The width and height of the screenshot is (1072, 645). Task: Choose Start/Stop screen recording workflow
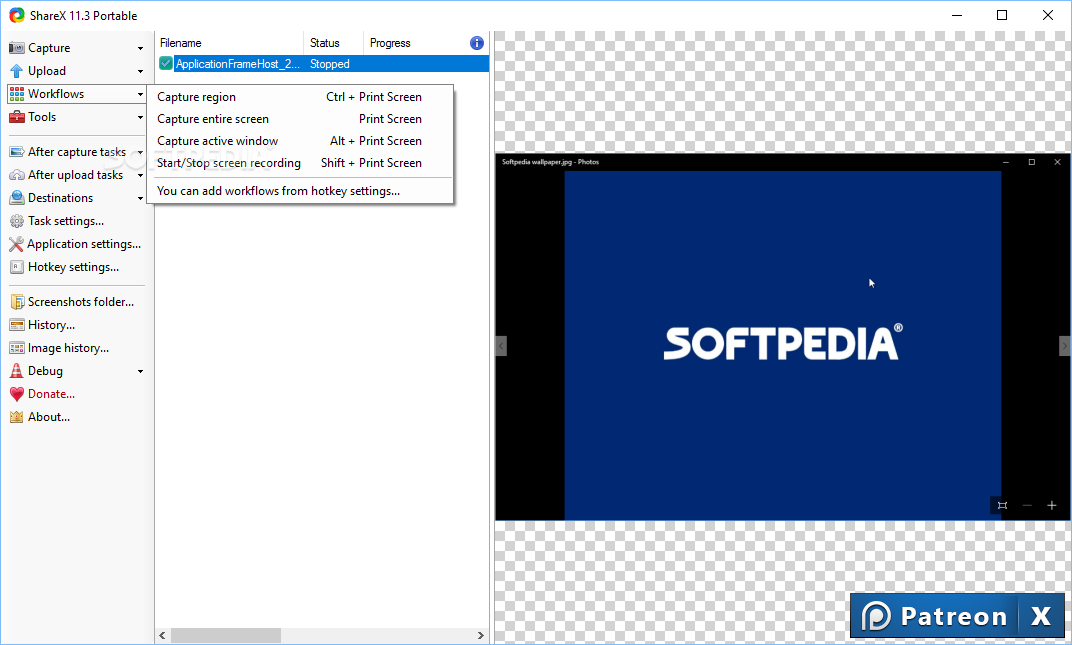point(300,163)
